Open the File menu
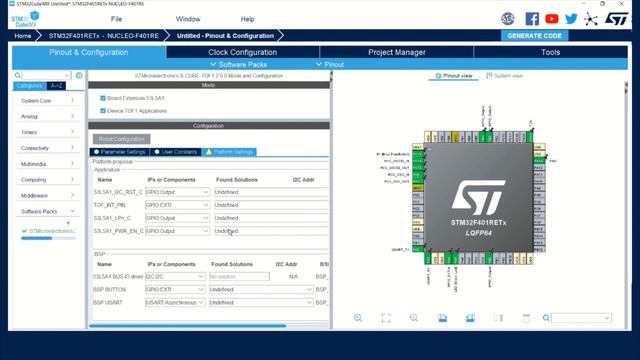 tap(116, 19)
